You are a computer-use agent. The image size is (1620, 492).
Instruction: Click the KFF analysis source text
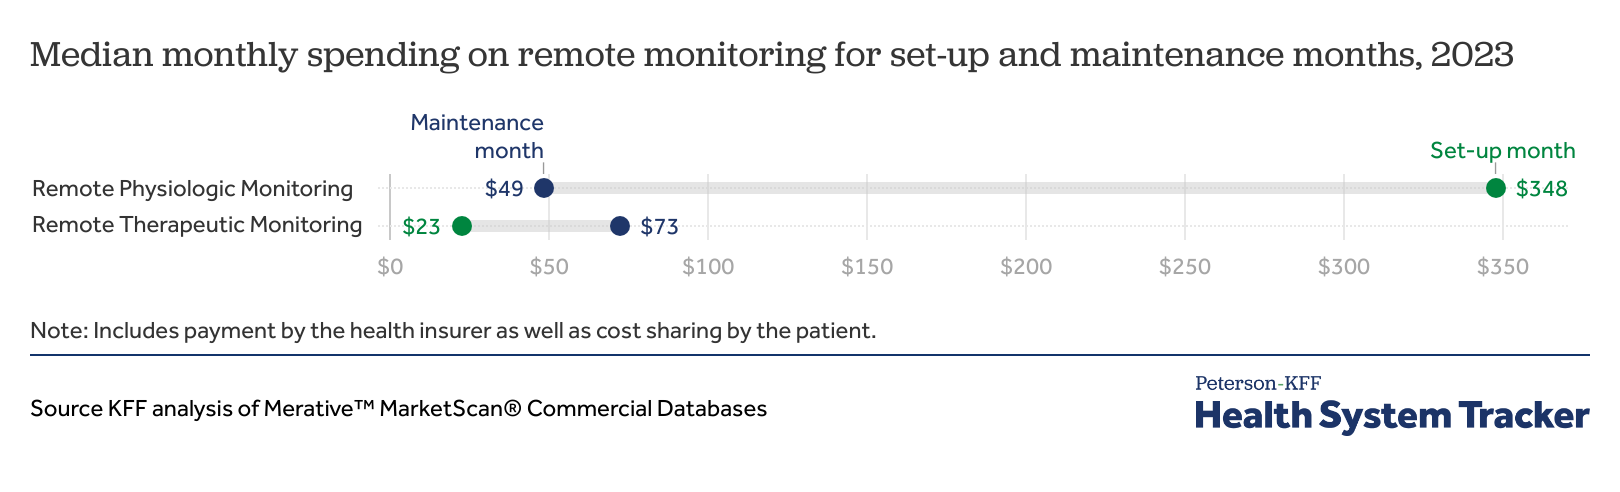coord(398,409)
